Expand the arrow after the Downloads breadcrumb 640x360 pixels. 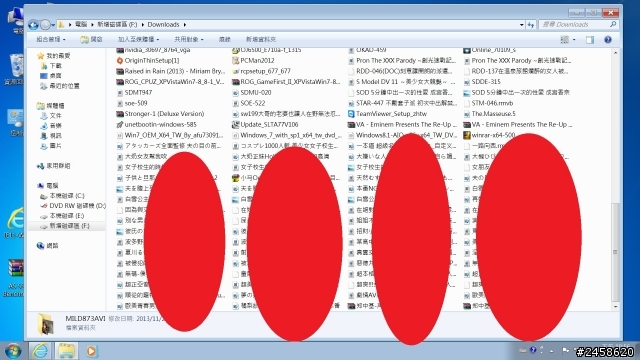click(185, 25)
